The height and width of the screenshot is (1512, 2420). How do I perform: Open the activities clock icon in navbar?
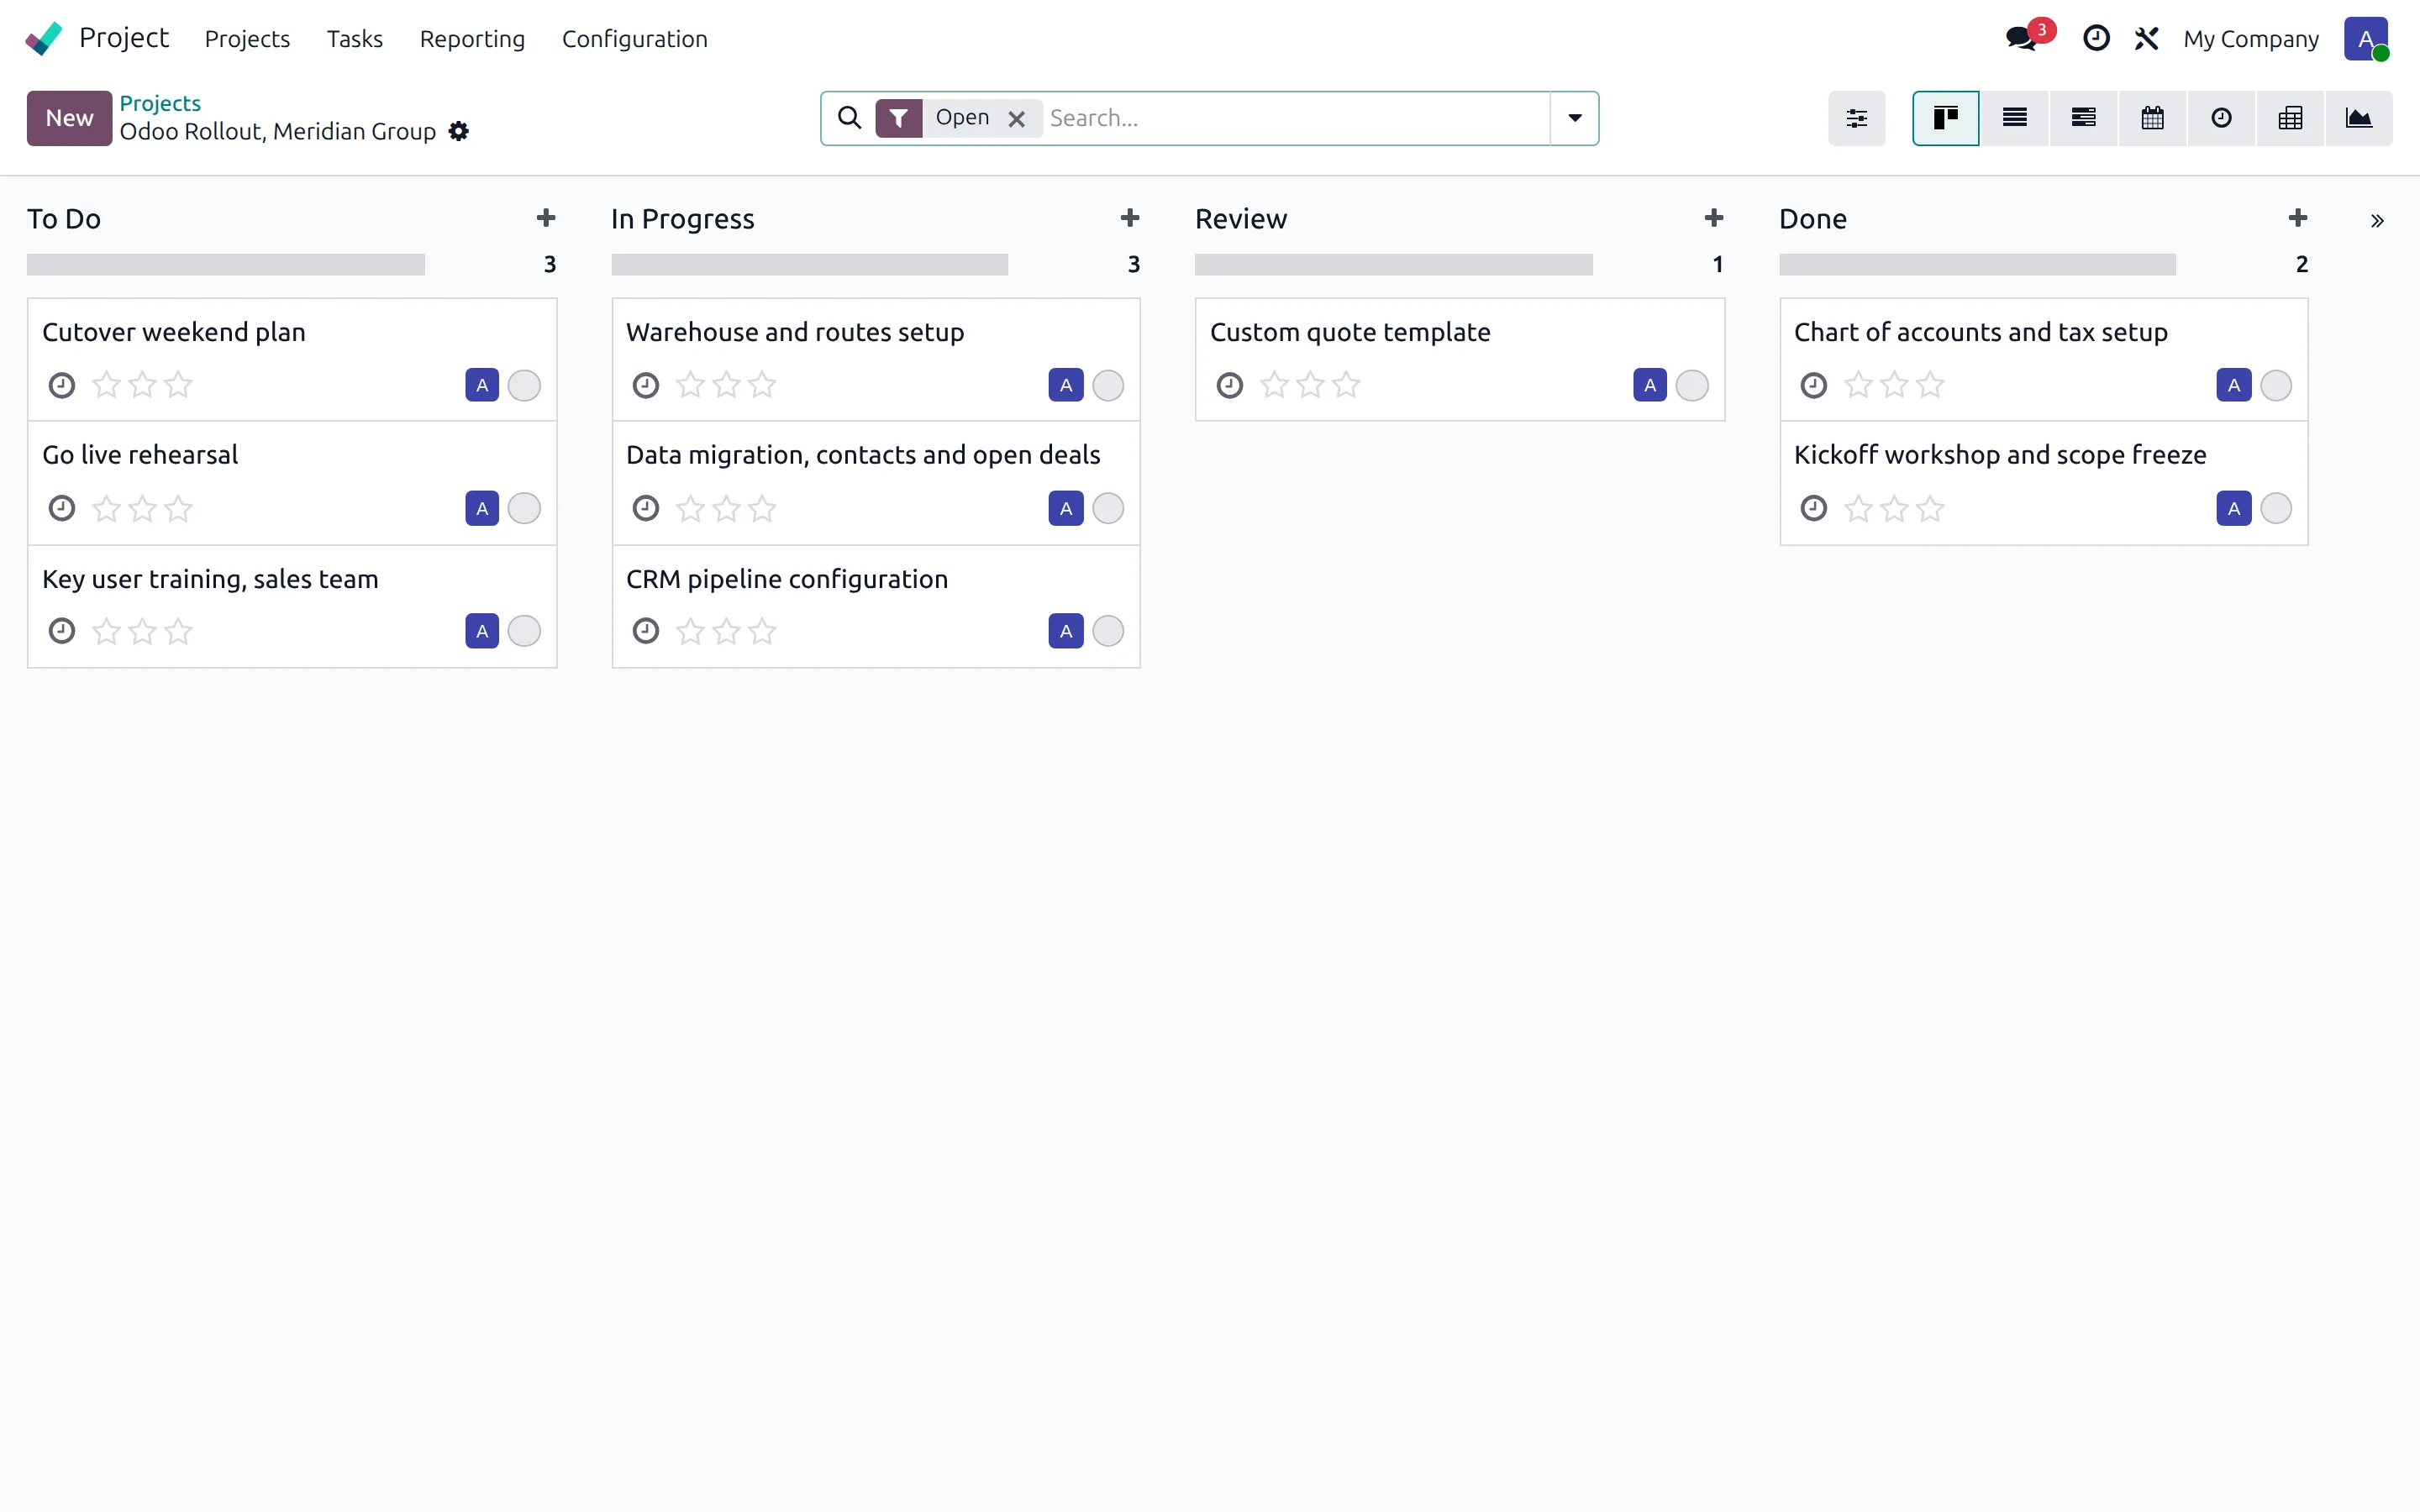[x=2096, y=38]
